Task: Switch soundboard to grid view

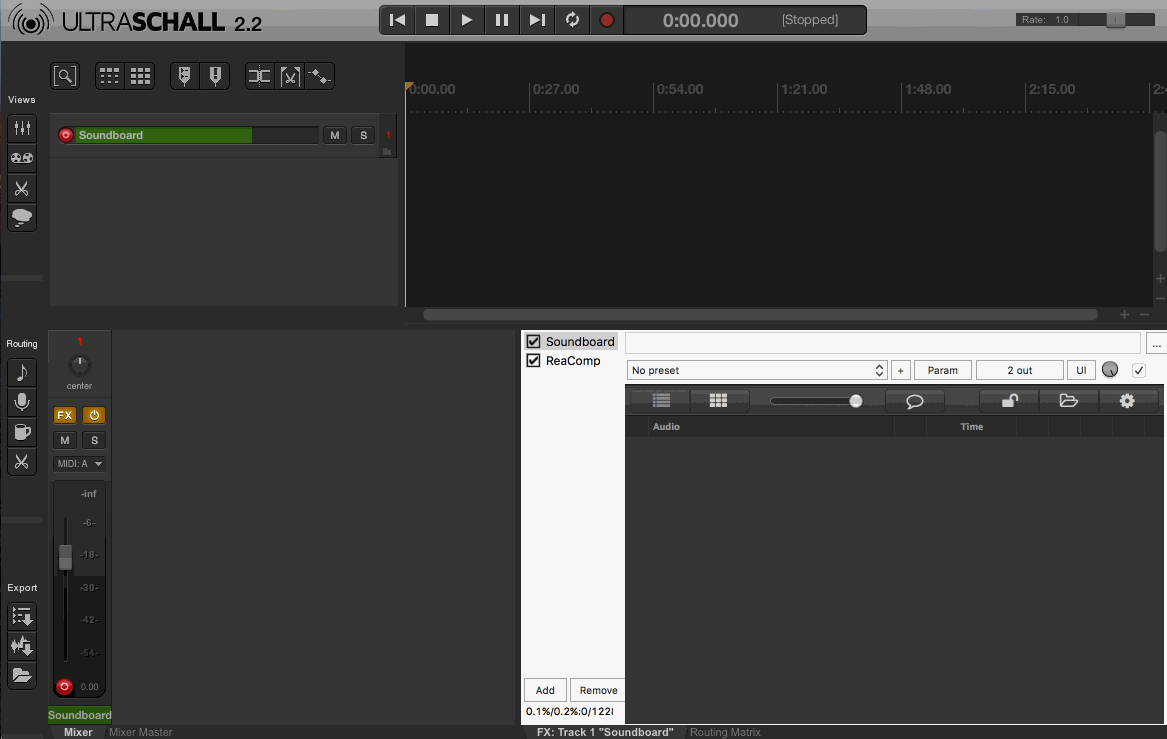Action: click(x=718, y=400)
